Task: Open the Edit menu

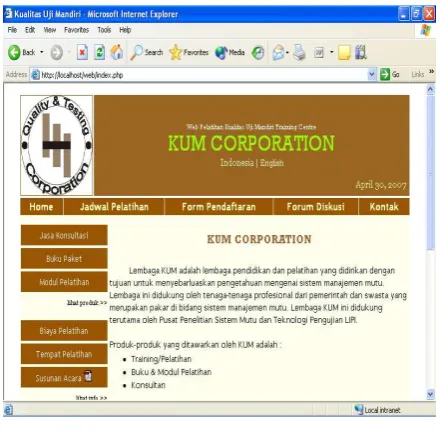Action: (30, 30)
